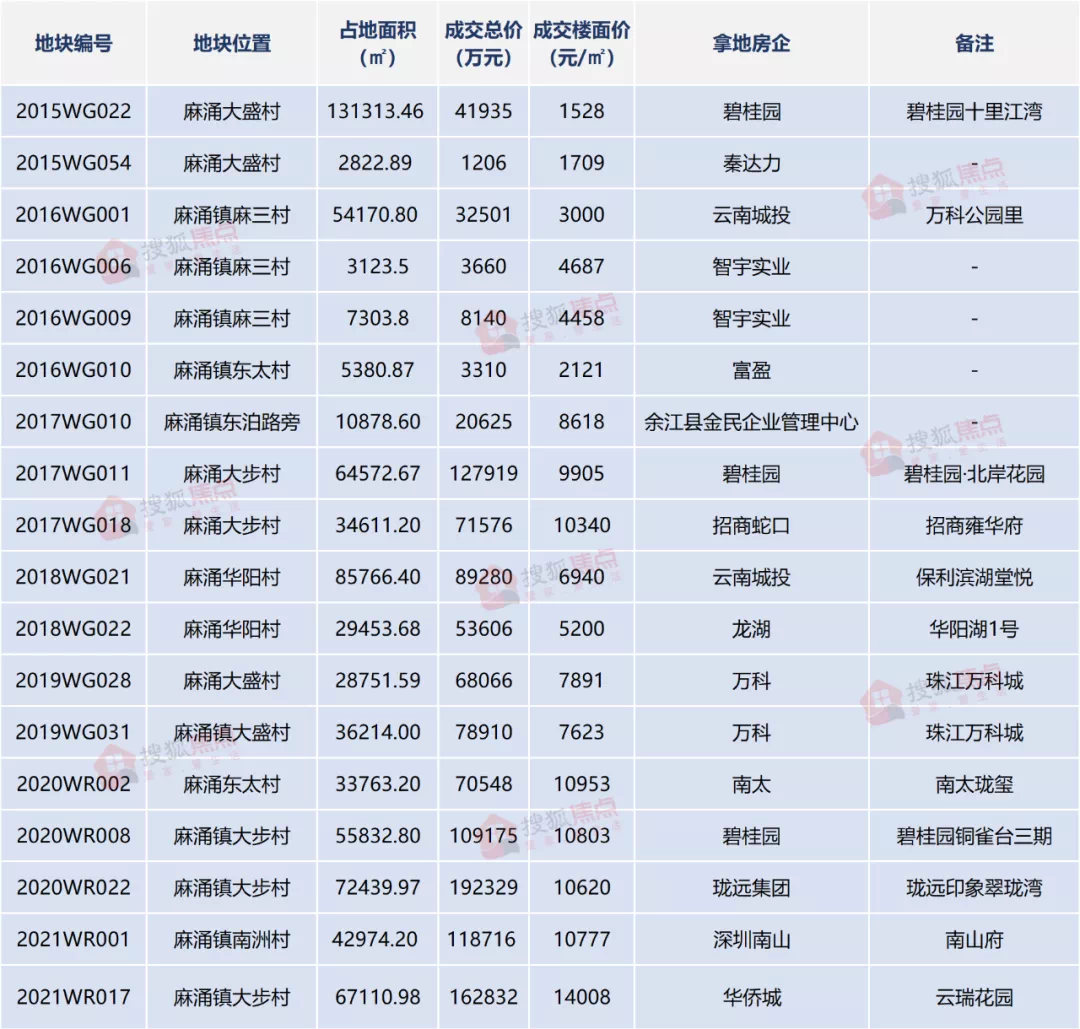The height and width of the screenshot is (1029, 1080).
Task: Select cell 2017WG011
Action: tap(74, 474)
